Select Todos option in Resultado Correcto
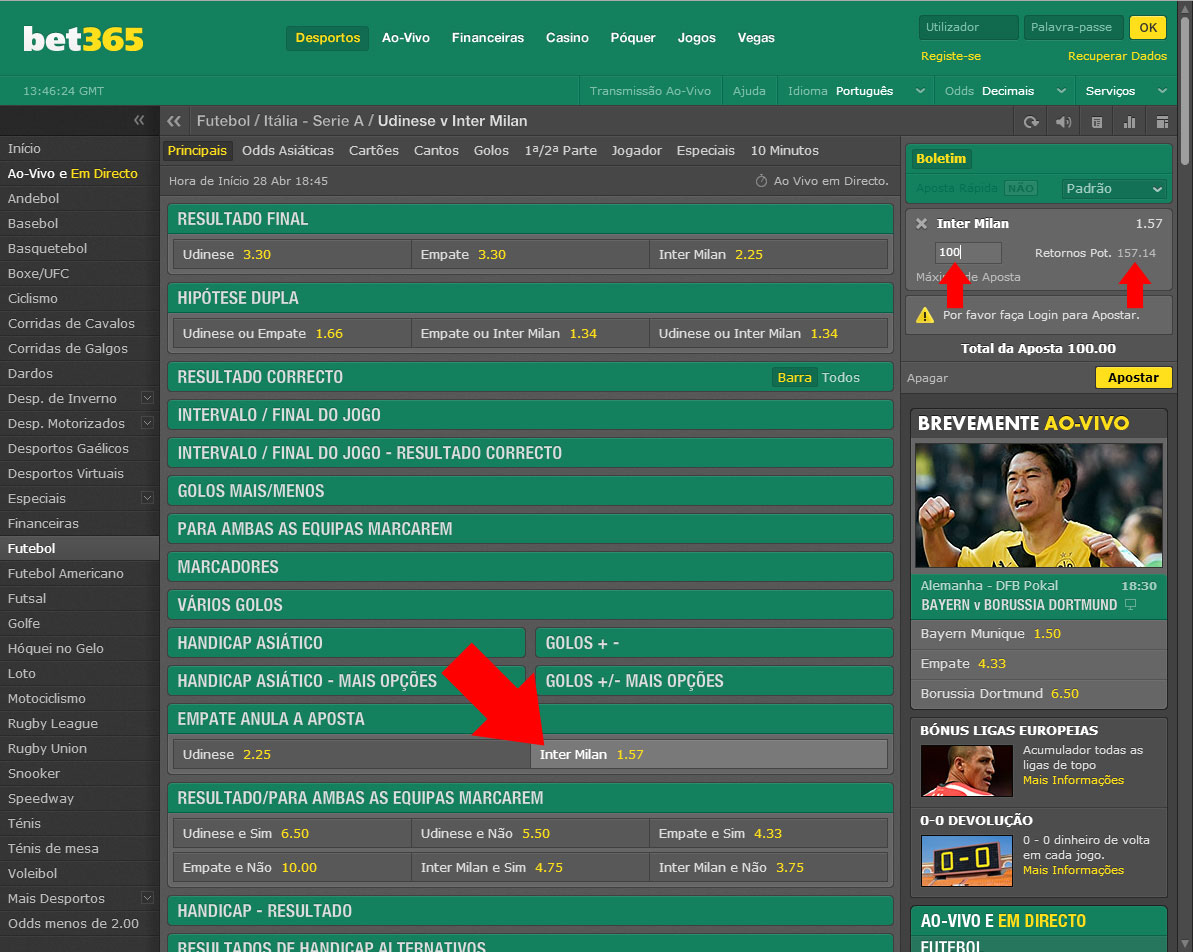 [841, 378]
